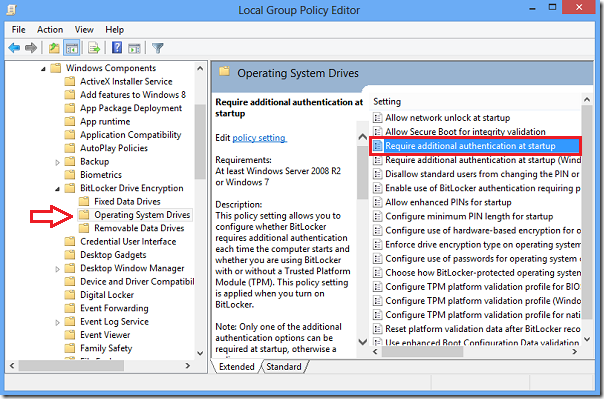Select Disallow standard users from changing the PIN
The height and width of the screenshot is (399, 604).
482,174
